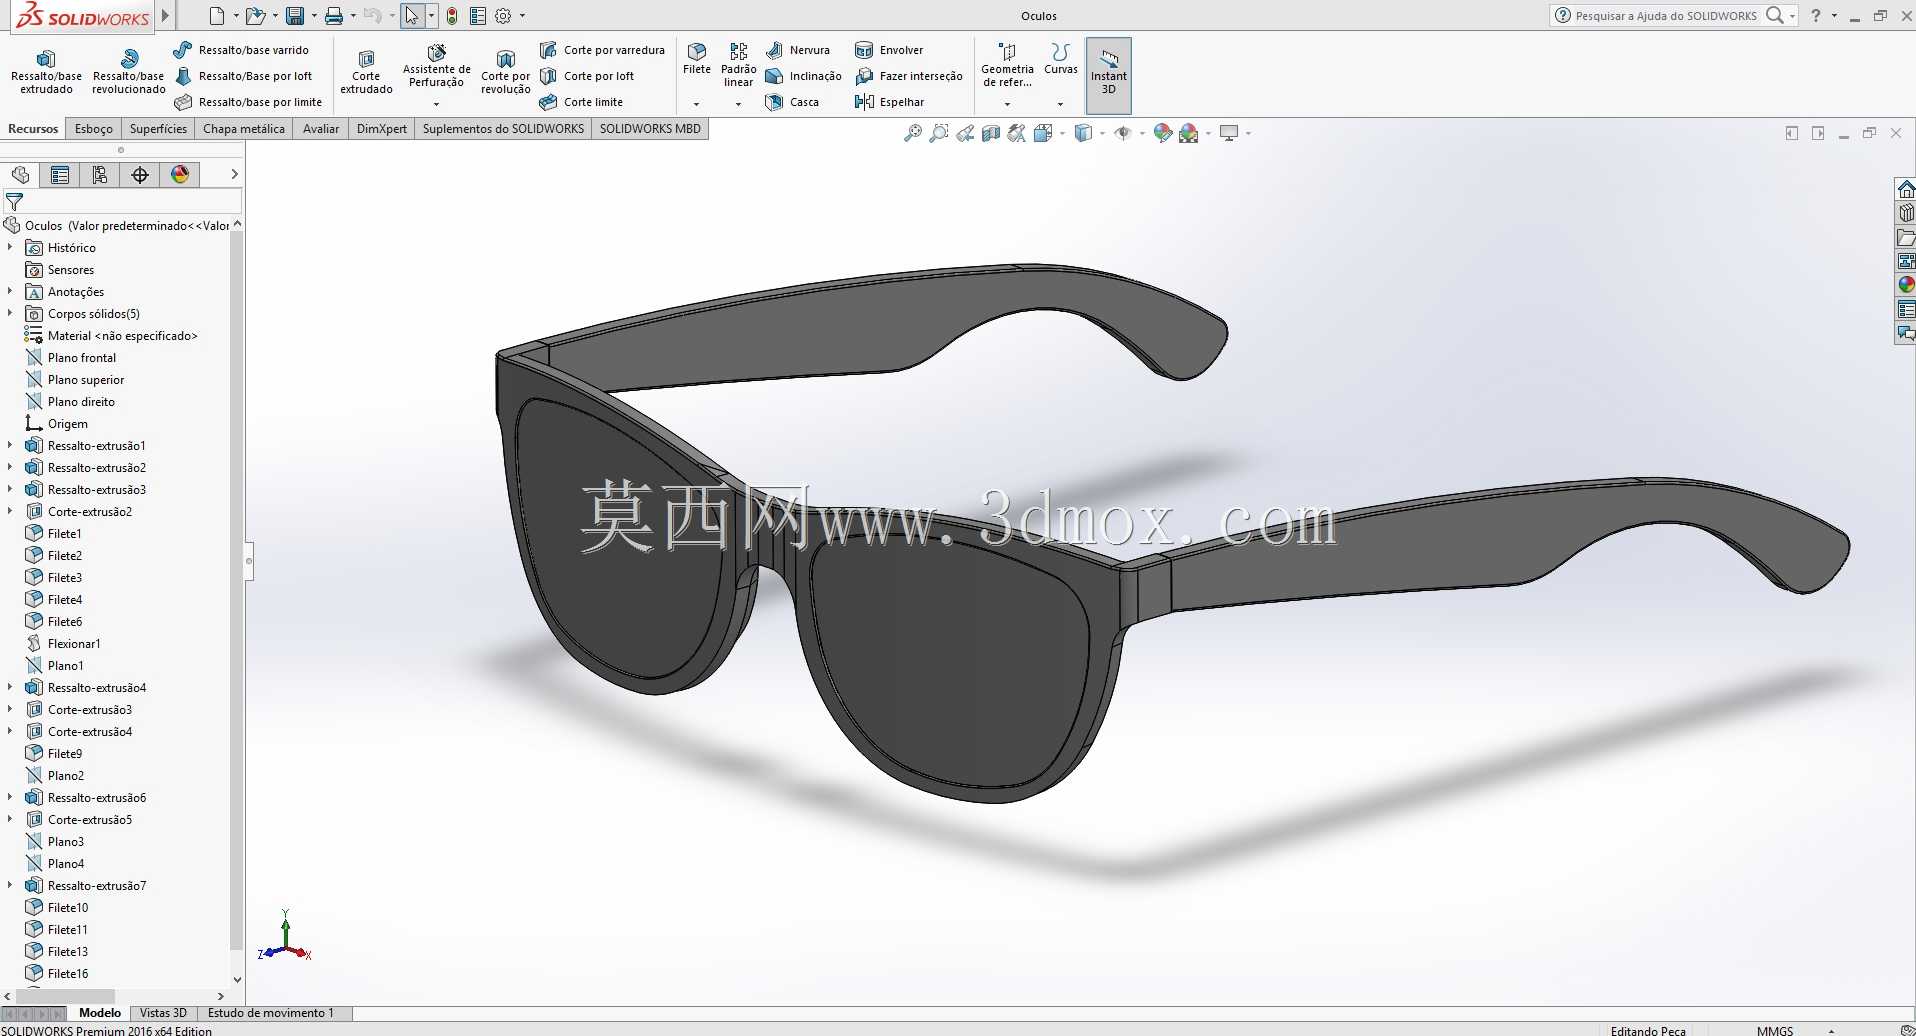Select Ressalto/base por limite tool

pos(248,102)
